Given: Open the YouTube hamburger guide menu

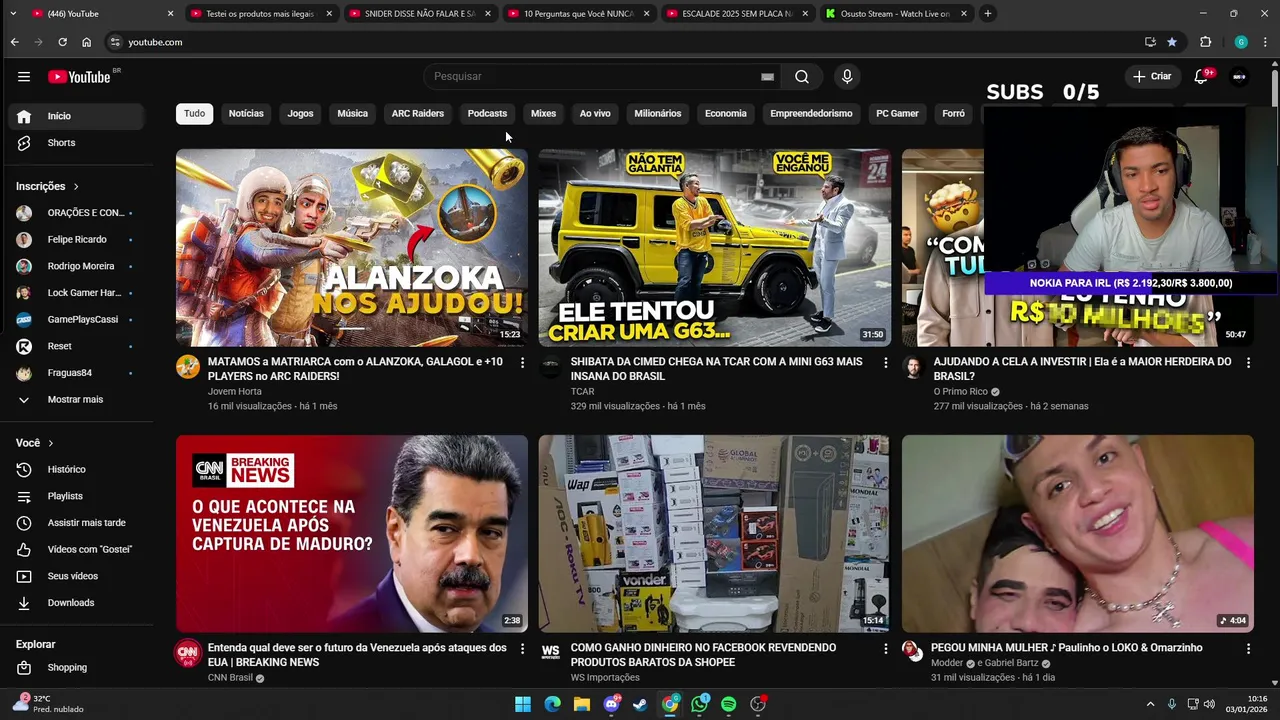Looking at the screenshot, I should [x=24, y=76].
